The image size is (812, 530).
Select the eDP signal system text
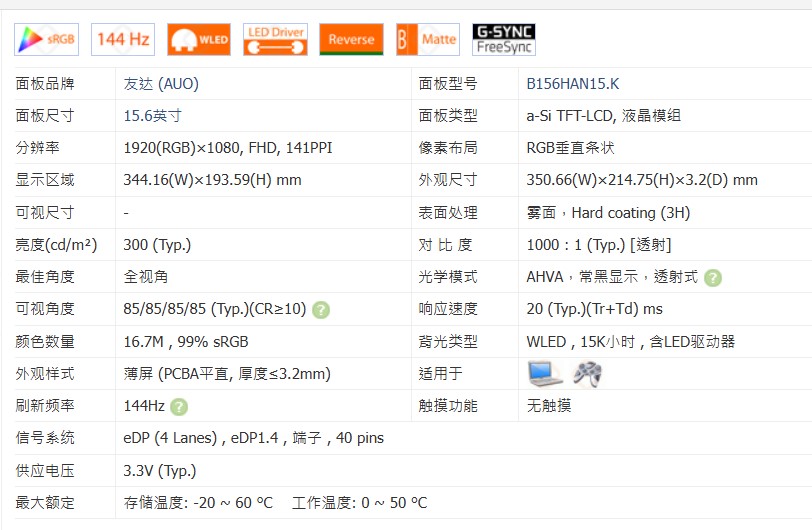click(x=253, y=438)
